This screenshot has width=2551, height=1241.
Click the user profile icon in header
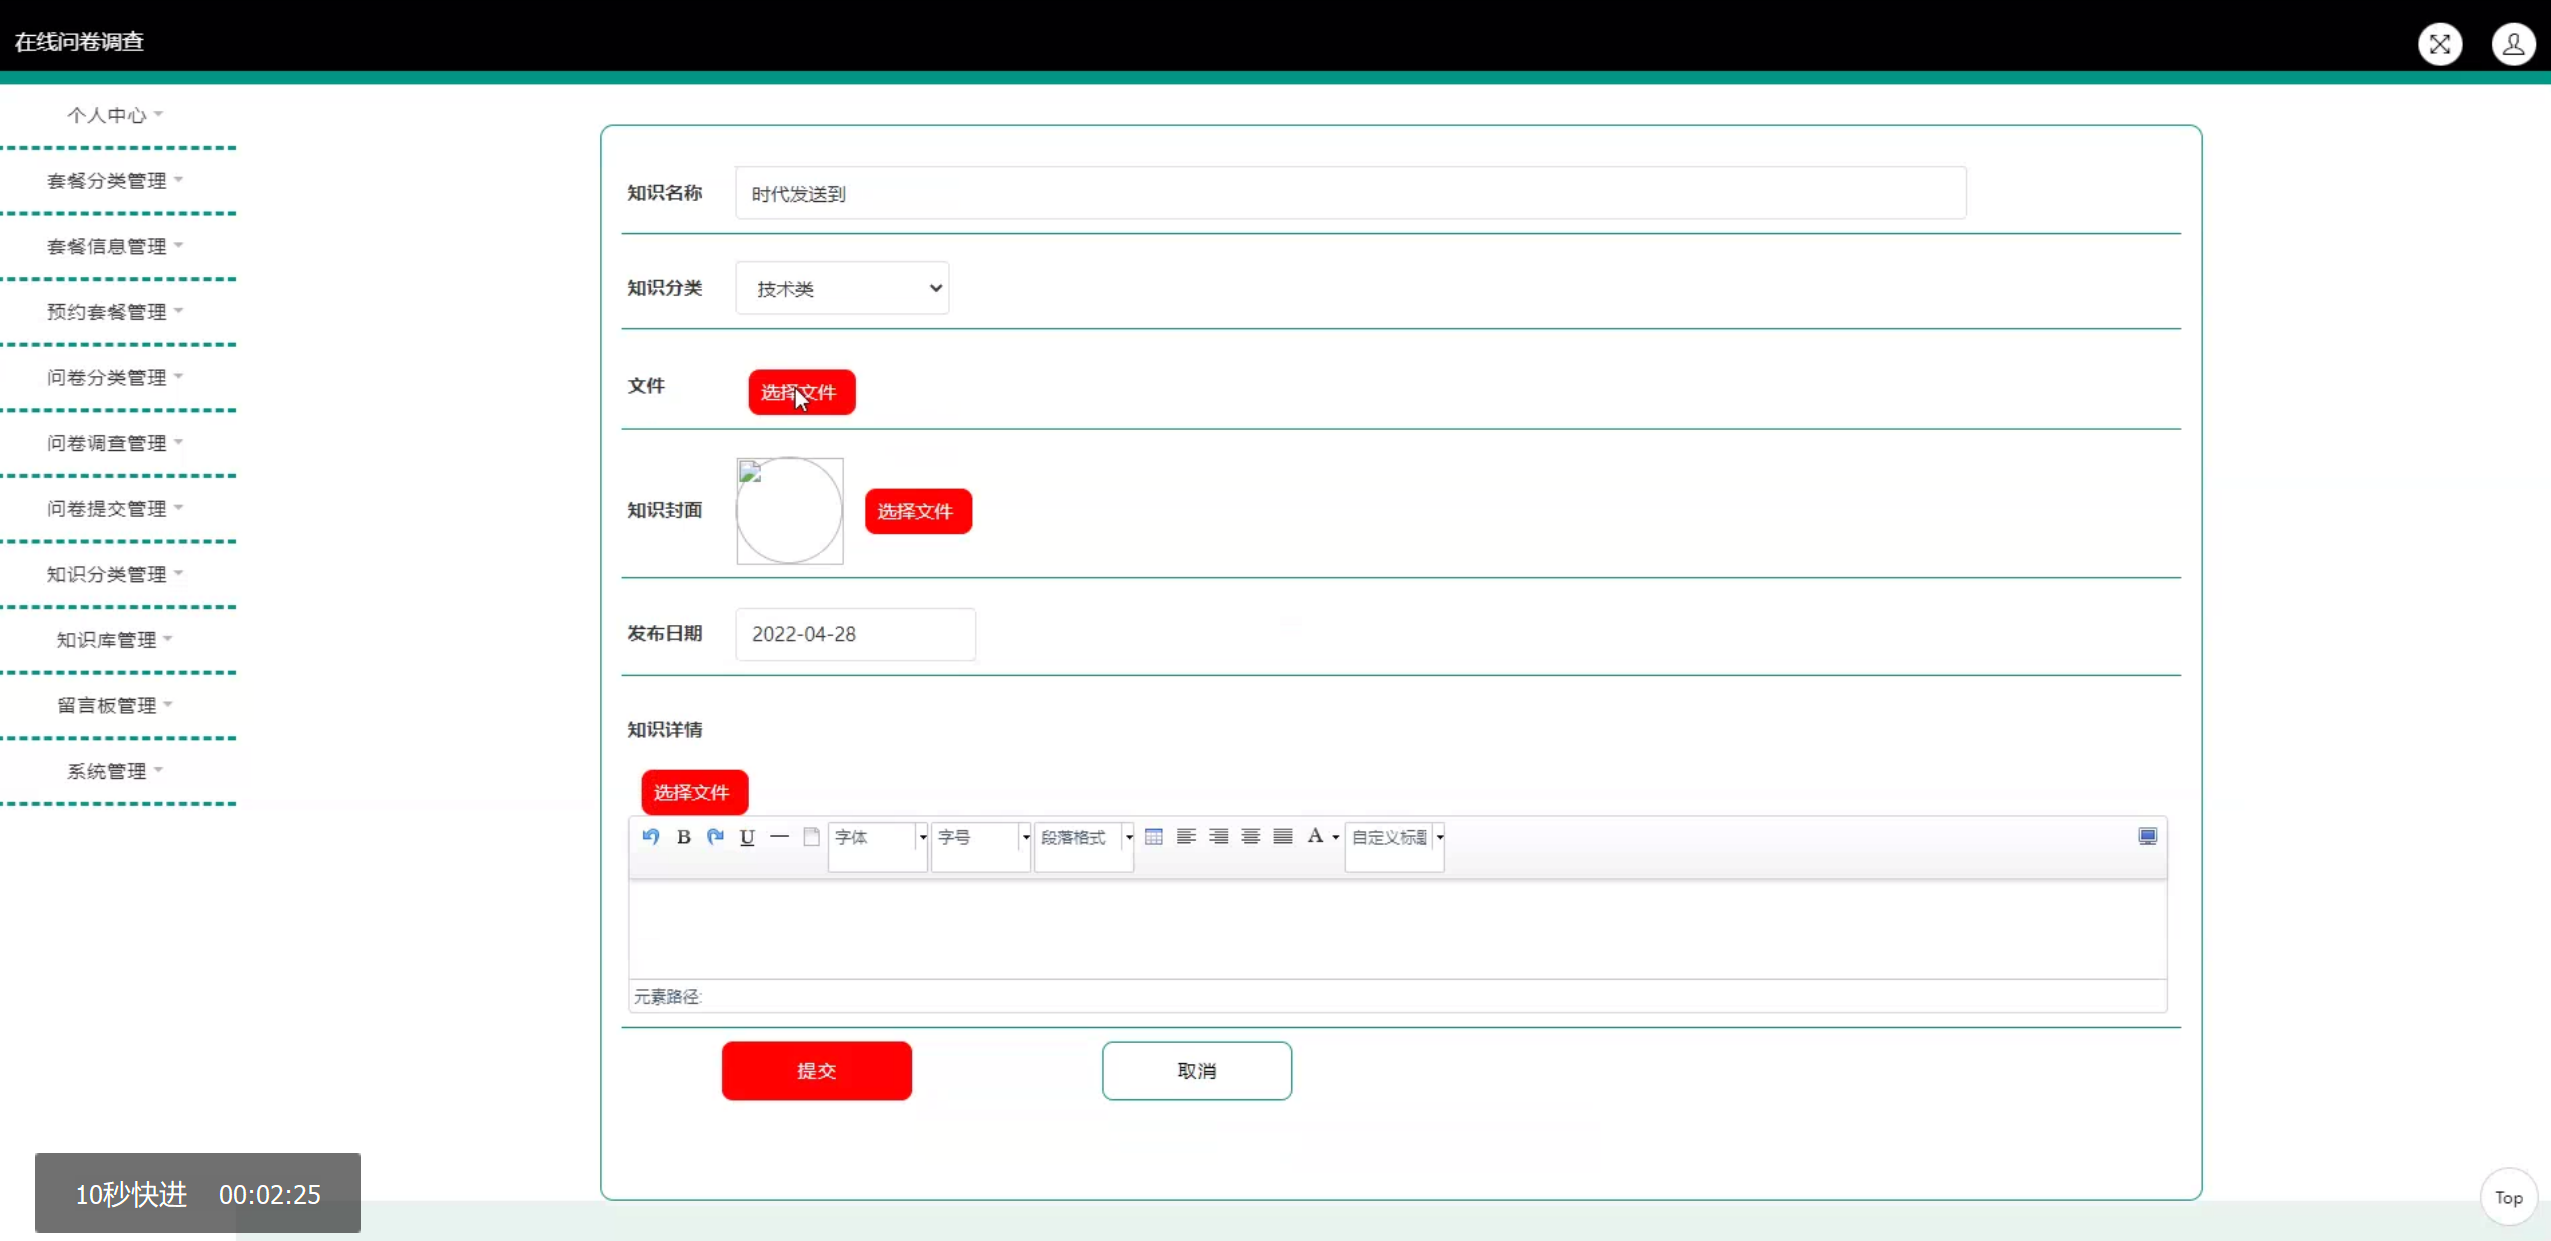2512,44
